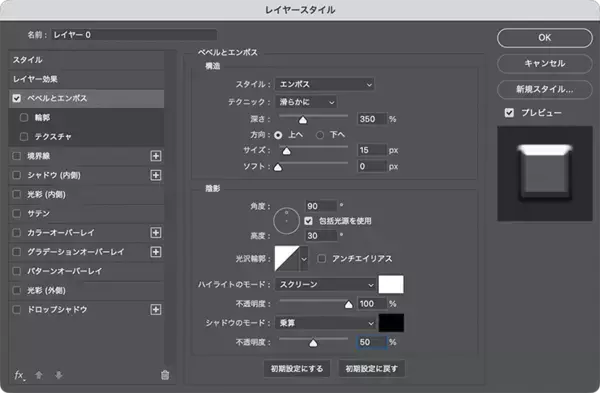Enable カラーオーバーレイ checkbox
This screenshot has height=393, width=600.
16,233
